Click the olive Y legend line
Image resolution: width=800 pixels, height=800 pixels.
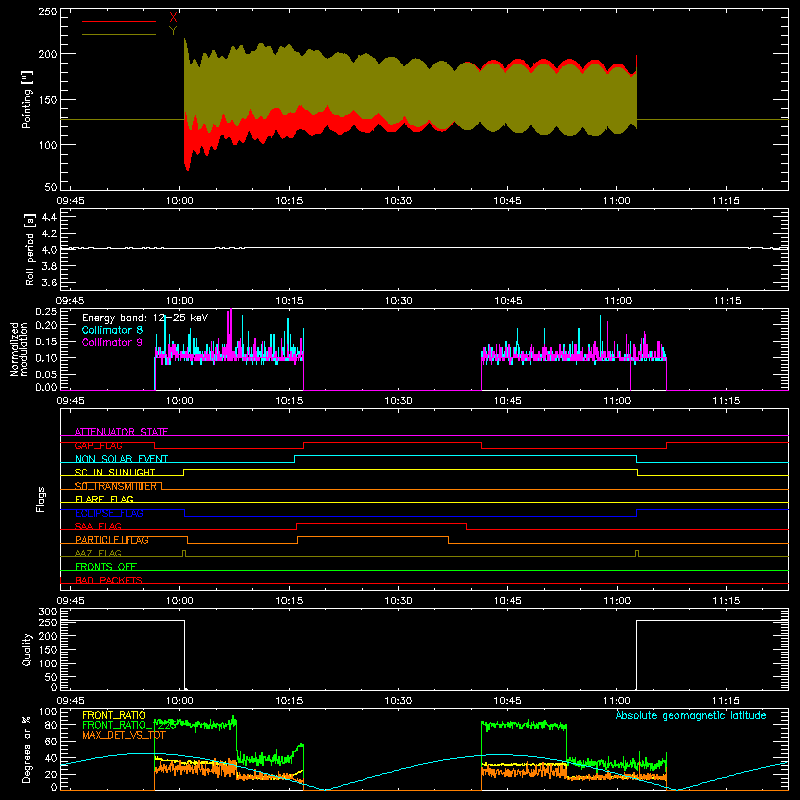(119, 34)
